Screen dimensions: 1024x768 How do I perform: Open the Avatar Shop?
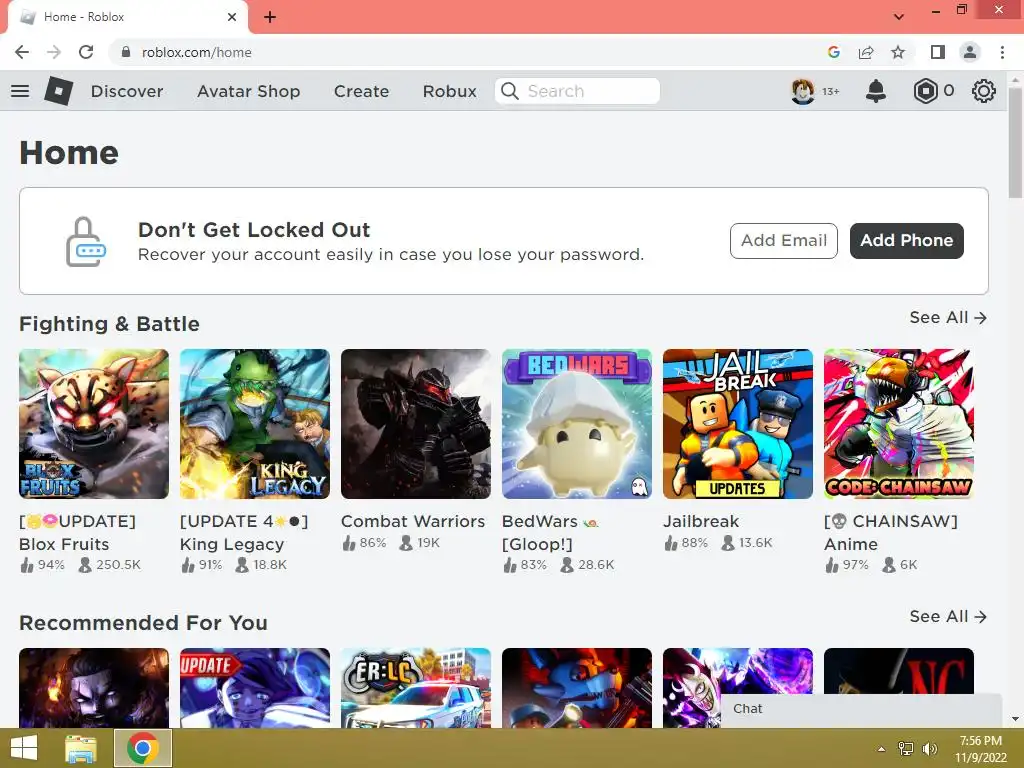click(x=249, y=91)
